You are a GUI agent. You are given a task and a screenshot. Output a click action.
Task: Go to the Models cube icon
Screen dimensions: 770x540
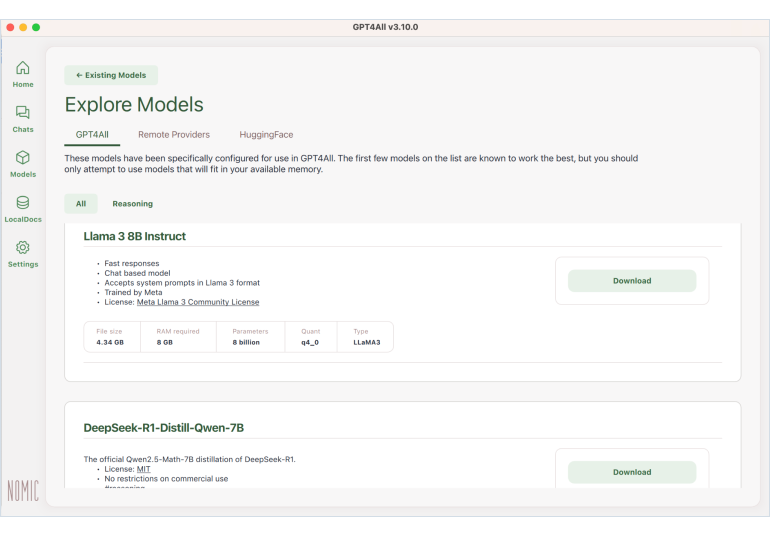(23, 158)
